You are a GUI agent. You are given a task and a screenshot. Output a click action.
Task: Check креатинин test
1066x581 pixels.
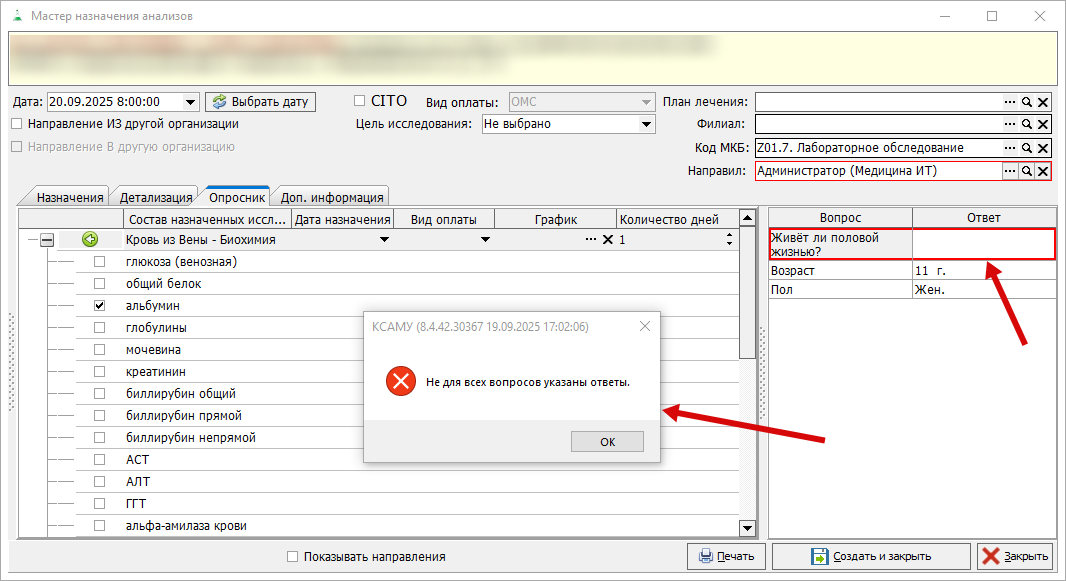[99, 372]
